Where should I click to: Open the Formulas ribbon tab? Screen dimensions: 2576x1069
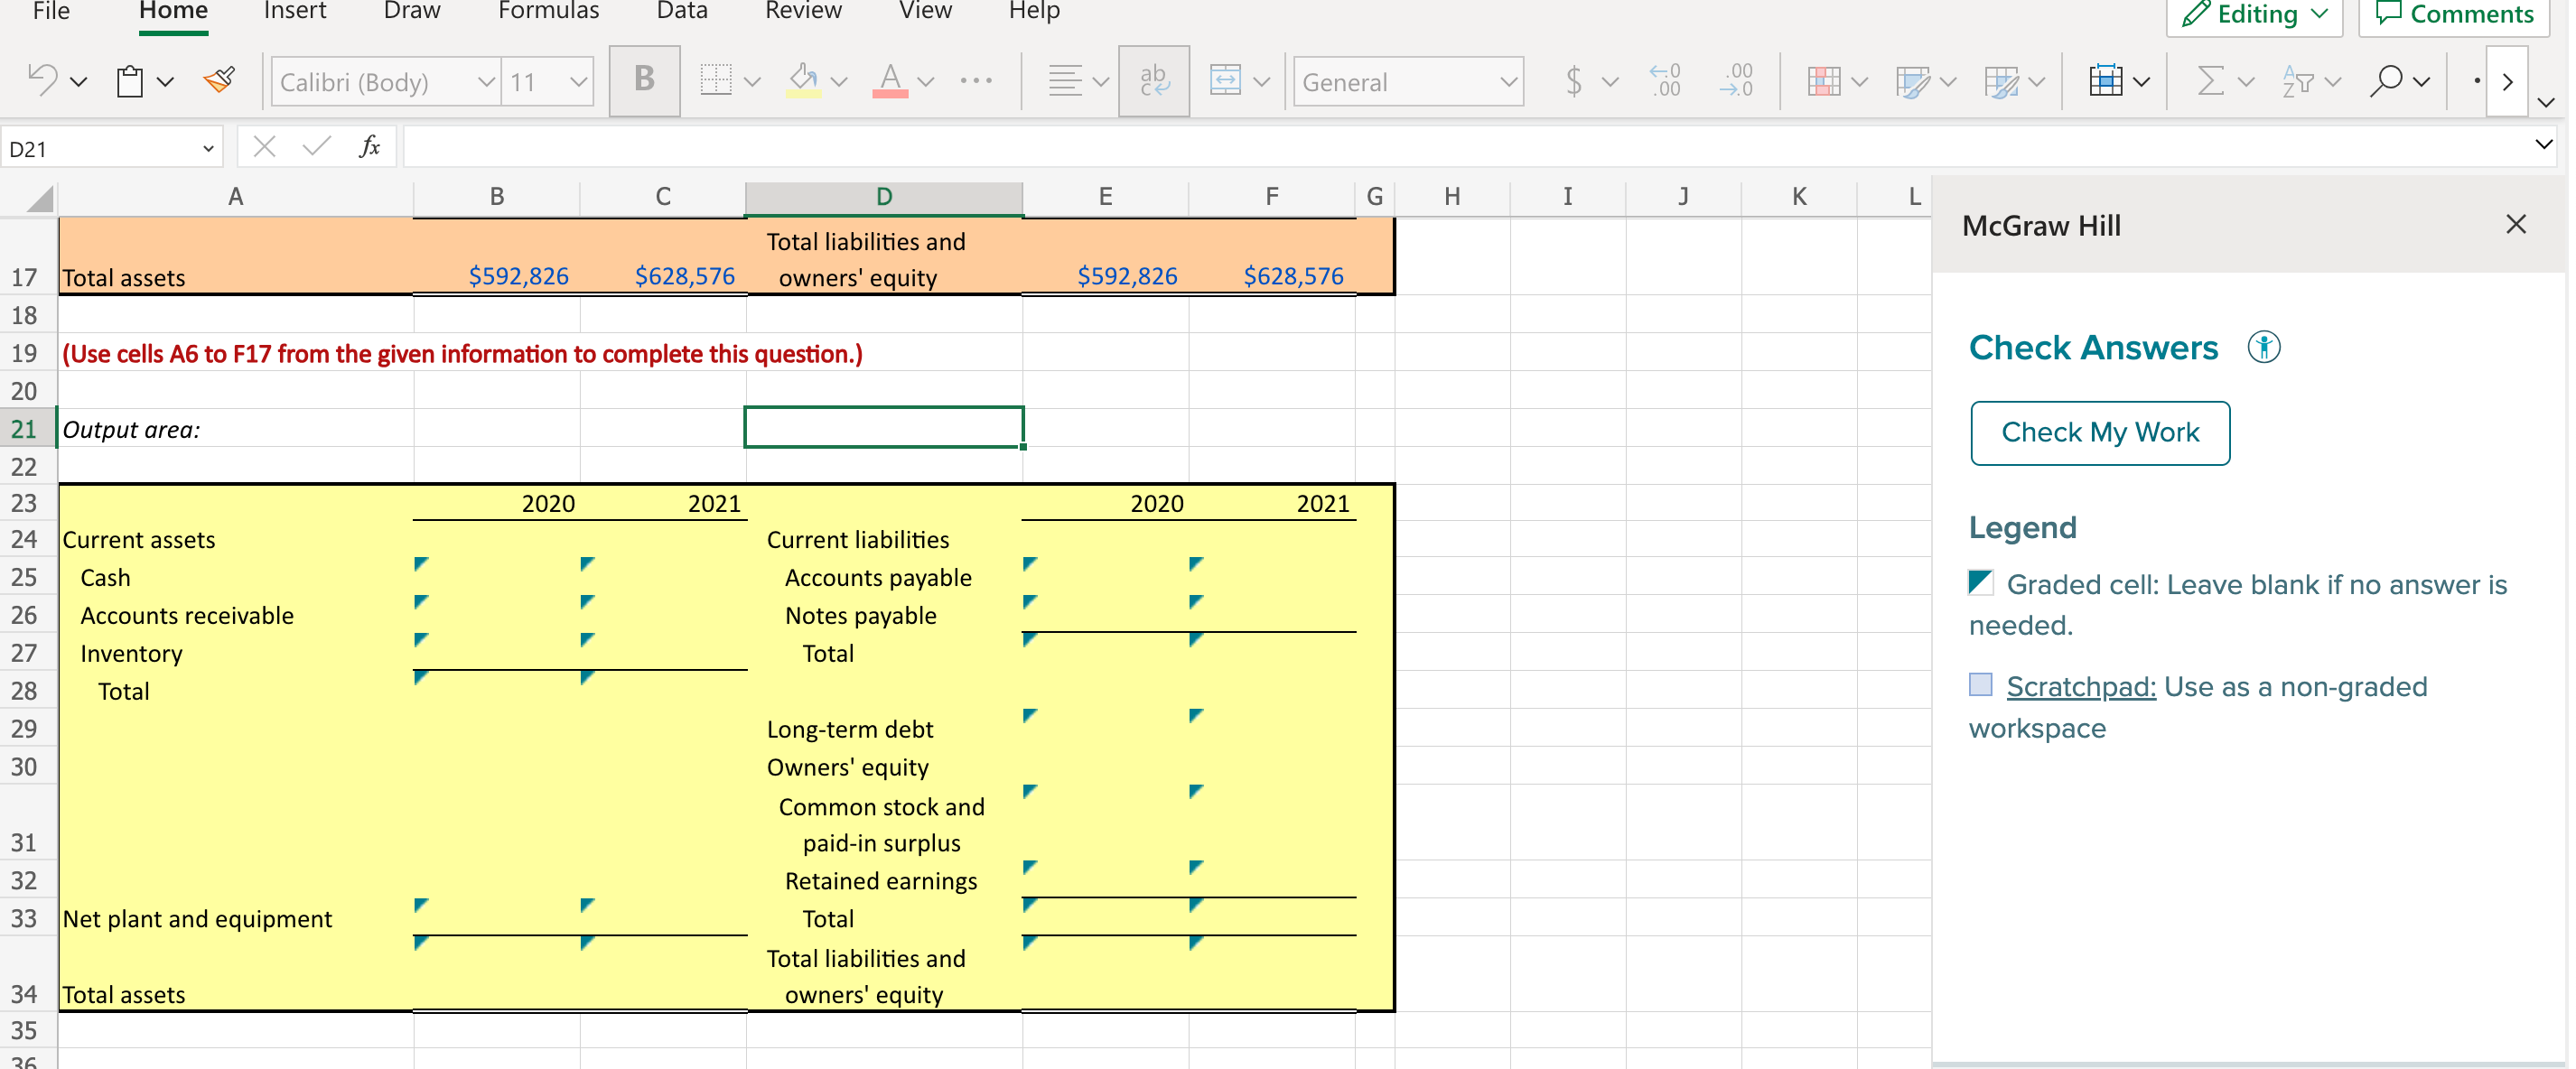tap(548, 12)
